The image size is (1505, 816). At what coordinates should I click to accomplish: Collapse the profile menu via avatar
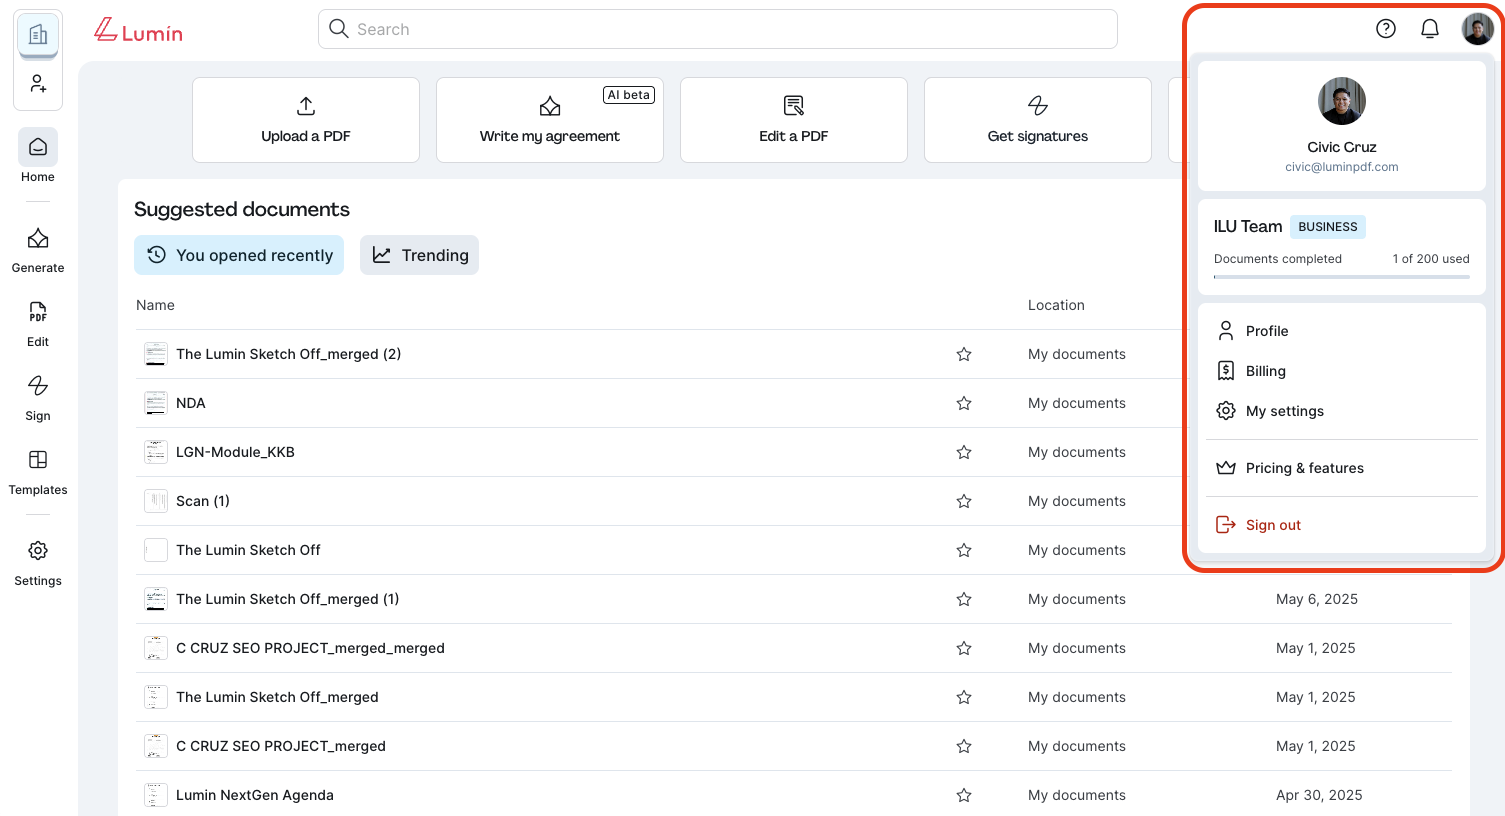[1477, 29]
